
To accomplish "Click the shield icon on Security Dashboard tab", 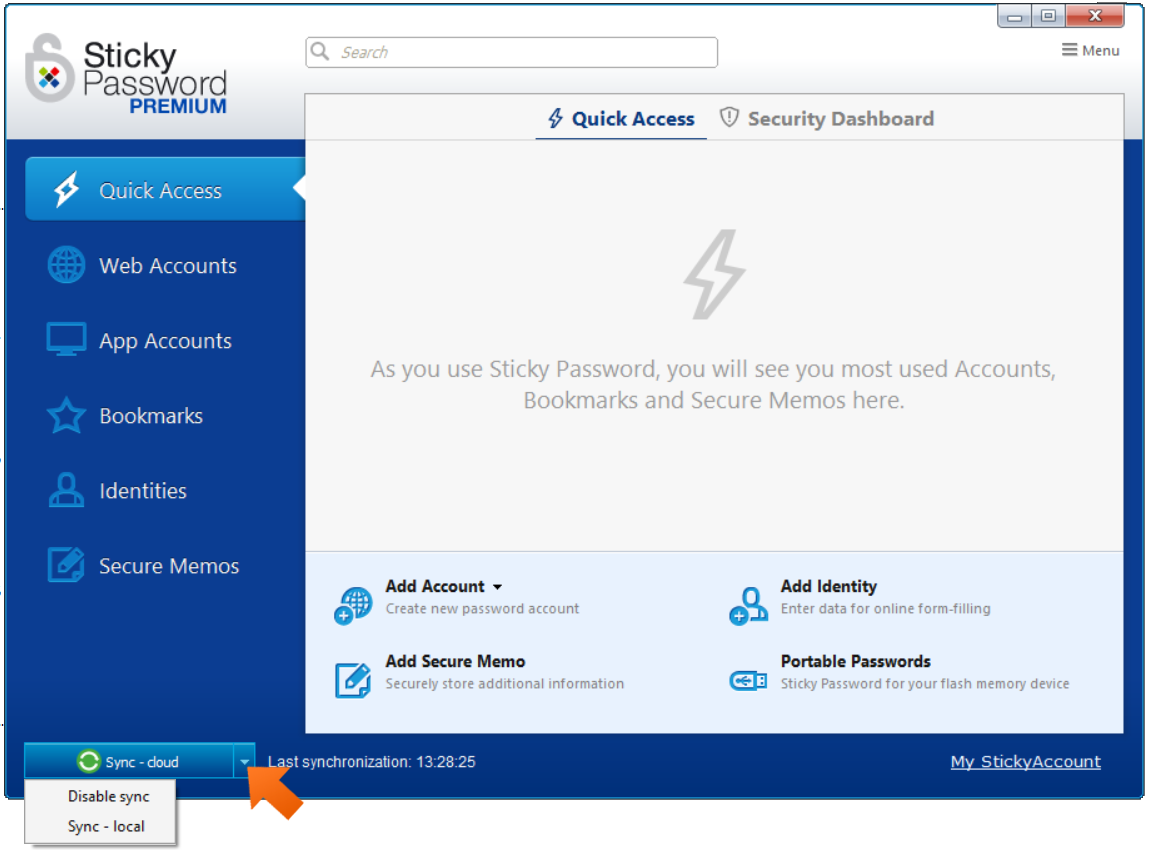I will click(x=729, y=117).
